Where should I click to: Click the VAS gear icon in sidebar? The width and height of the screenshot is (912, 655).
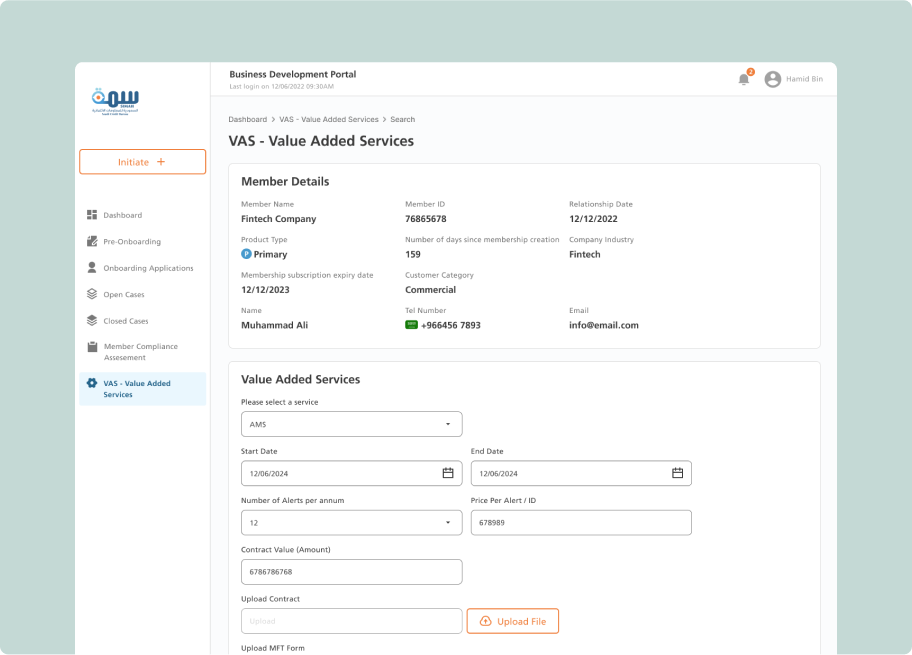coord(92,383)
